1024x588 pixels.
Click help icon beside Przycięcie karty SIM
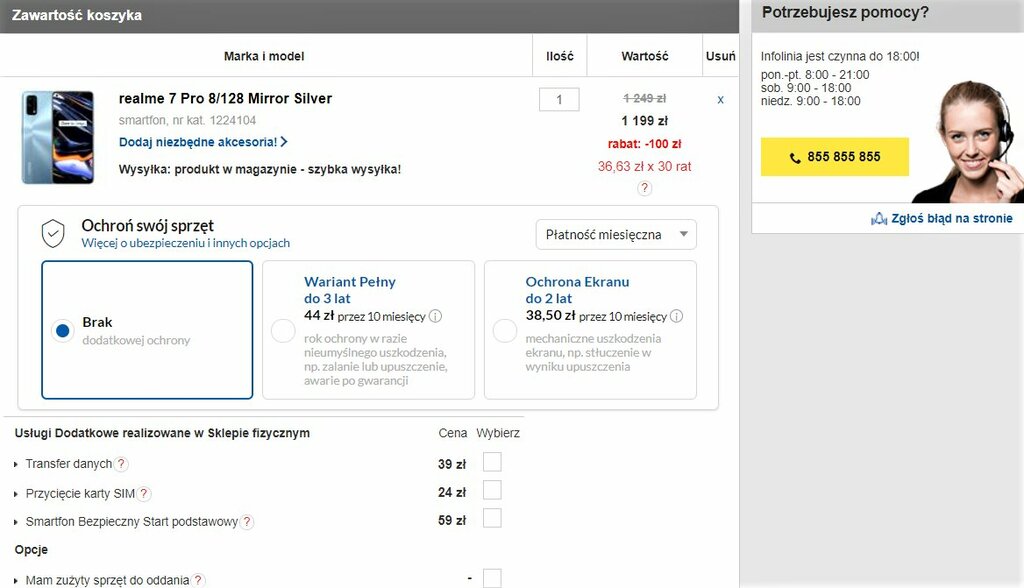144,493
